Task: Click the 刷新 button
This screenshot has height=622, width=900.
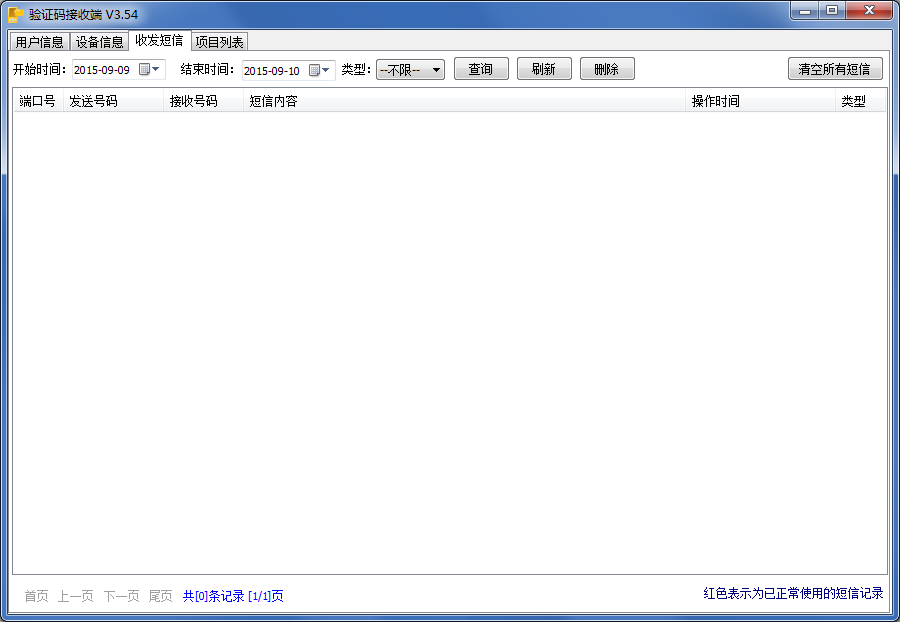Action: tap(544, 69)
